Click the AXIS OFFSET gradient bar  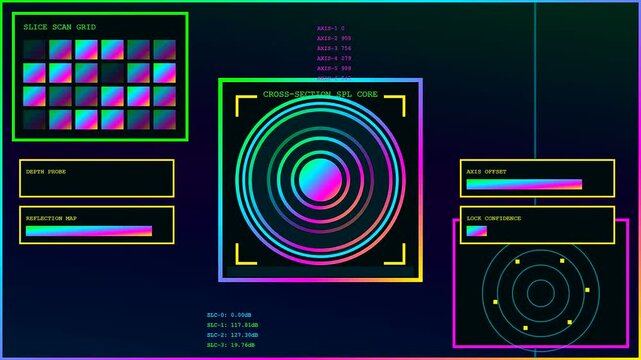pos(524,184)
